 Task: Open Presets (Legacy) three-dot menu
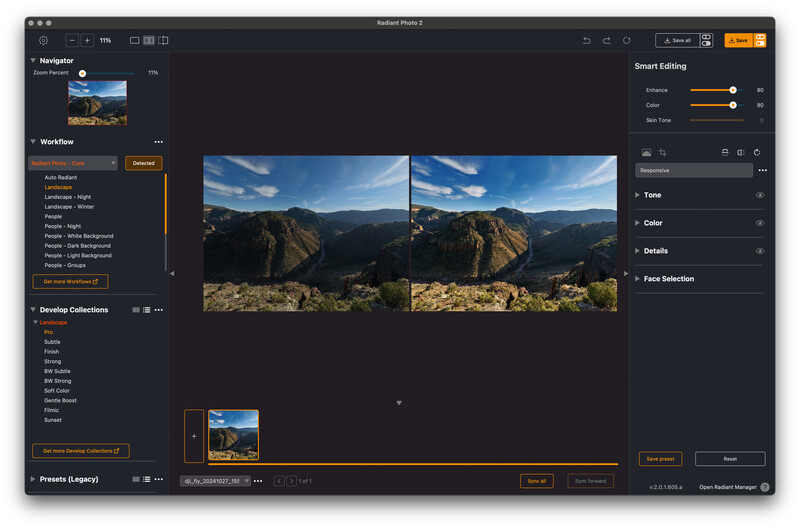click(x=159, y=479)
